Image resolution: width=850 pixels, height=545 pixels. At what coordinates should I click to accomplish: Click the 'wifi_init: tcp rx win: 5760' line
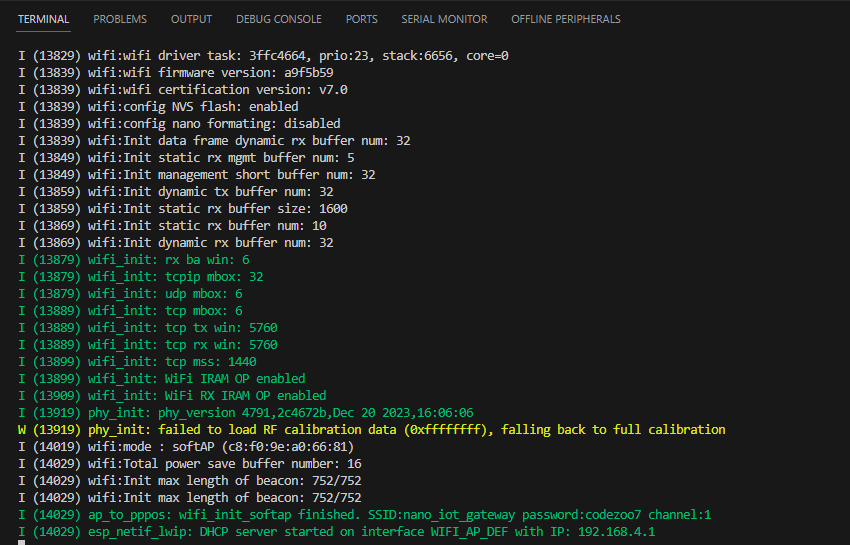[148, 344]
